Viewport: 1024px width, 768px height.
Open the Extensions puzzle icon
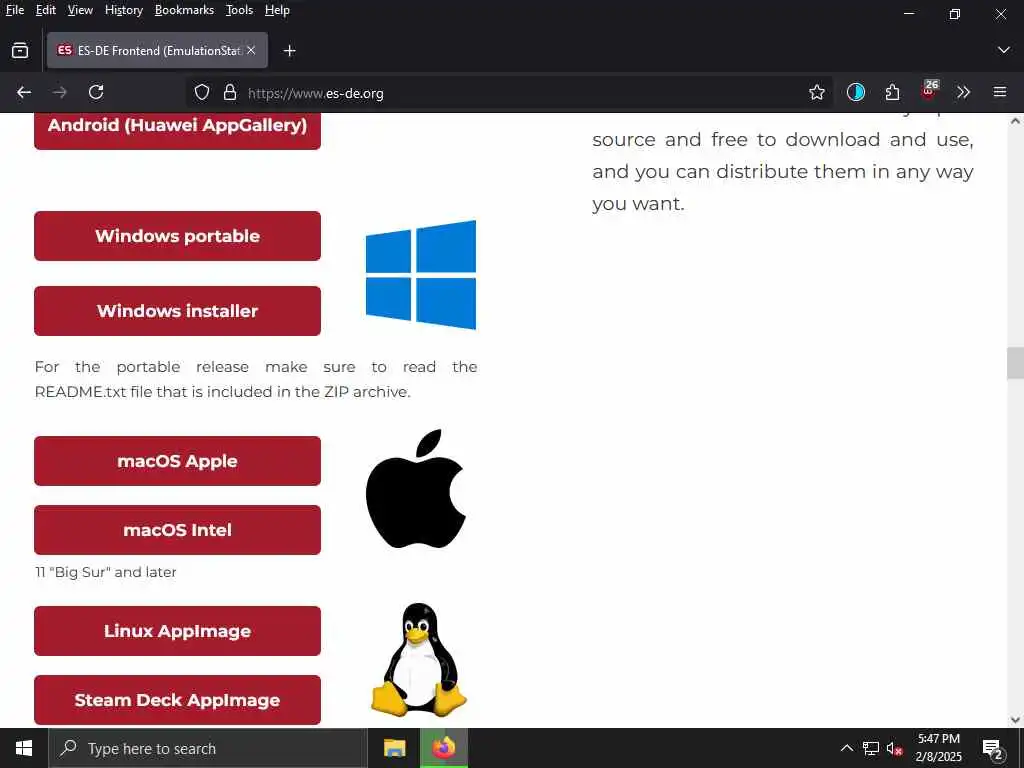click(x=892, y=93)
